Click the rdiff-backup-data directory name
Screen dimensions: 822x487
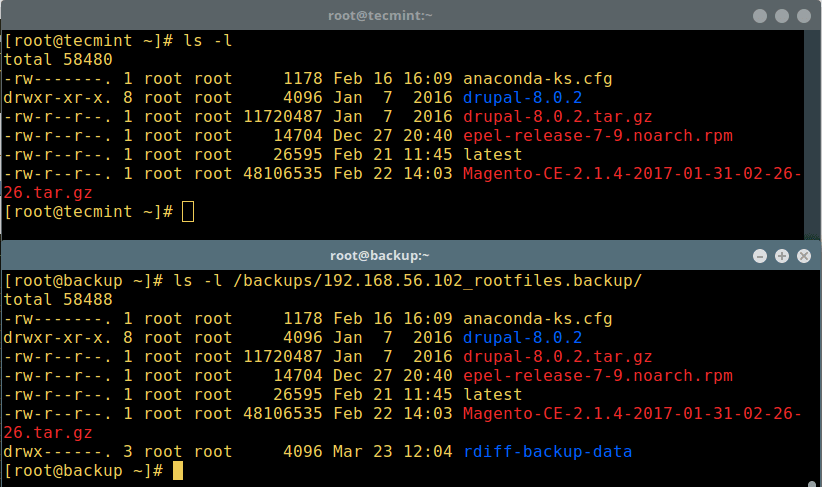(x=547, y=452)
